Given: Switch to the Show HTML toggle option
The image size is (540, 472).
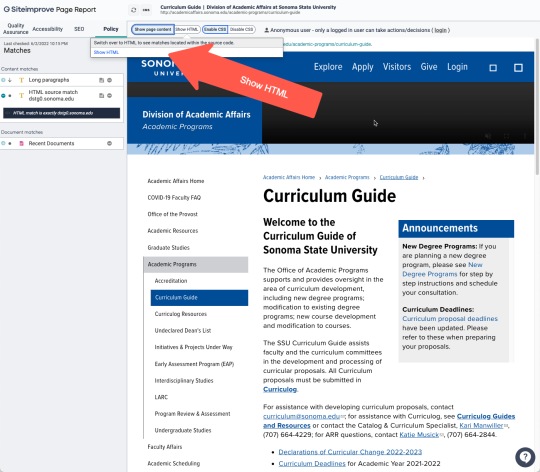Looking at the screenshot, I should (187, 30).
